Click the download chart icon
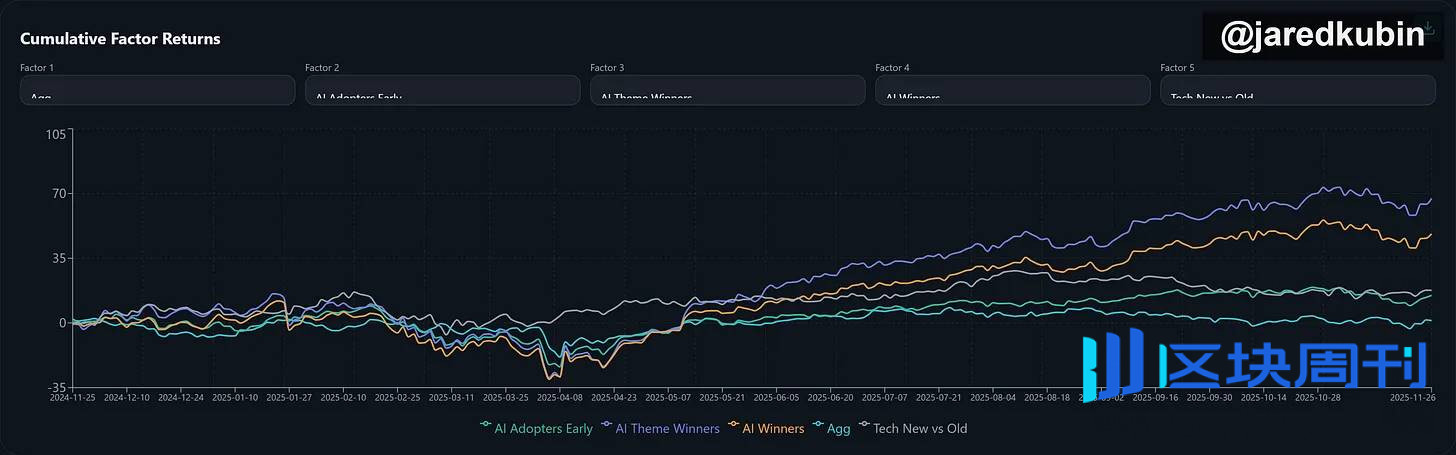This screenshot has height=455, width=1456. (x=1428, y=28)
